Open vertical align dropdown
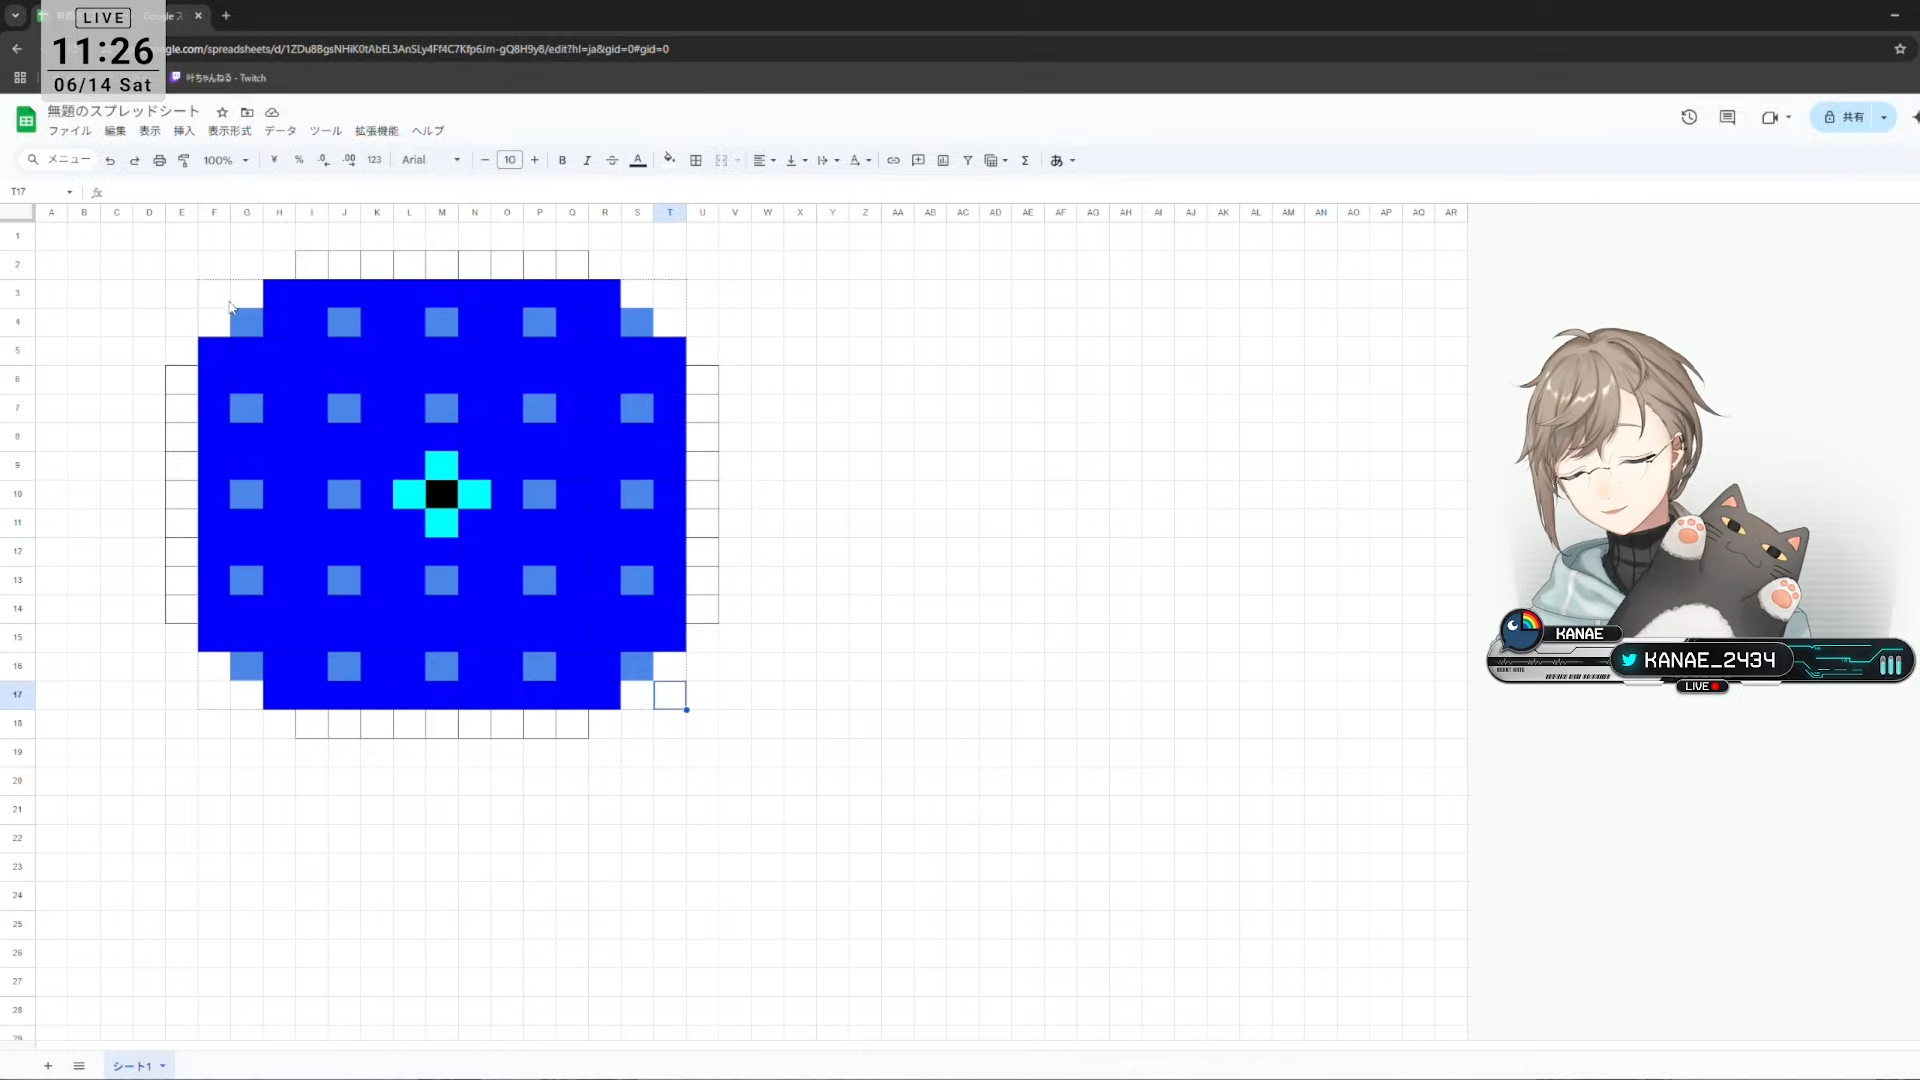The height and width of the screenshot is (1080, 1920). tap(797, 160)
